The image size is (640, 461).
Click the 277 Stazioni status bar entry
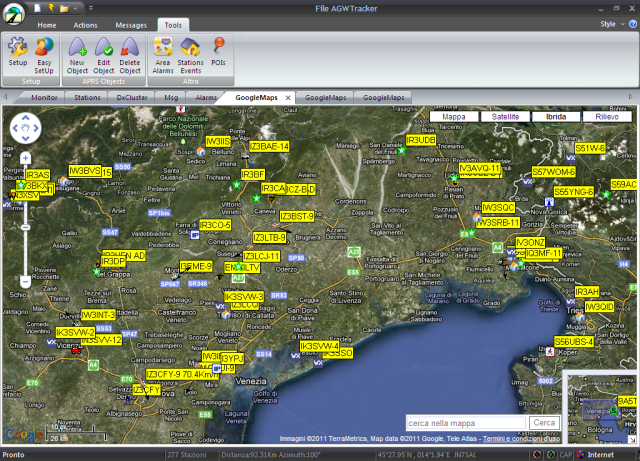(x=187, y=454)
